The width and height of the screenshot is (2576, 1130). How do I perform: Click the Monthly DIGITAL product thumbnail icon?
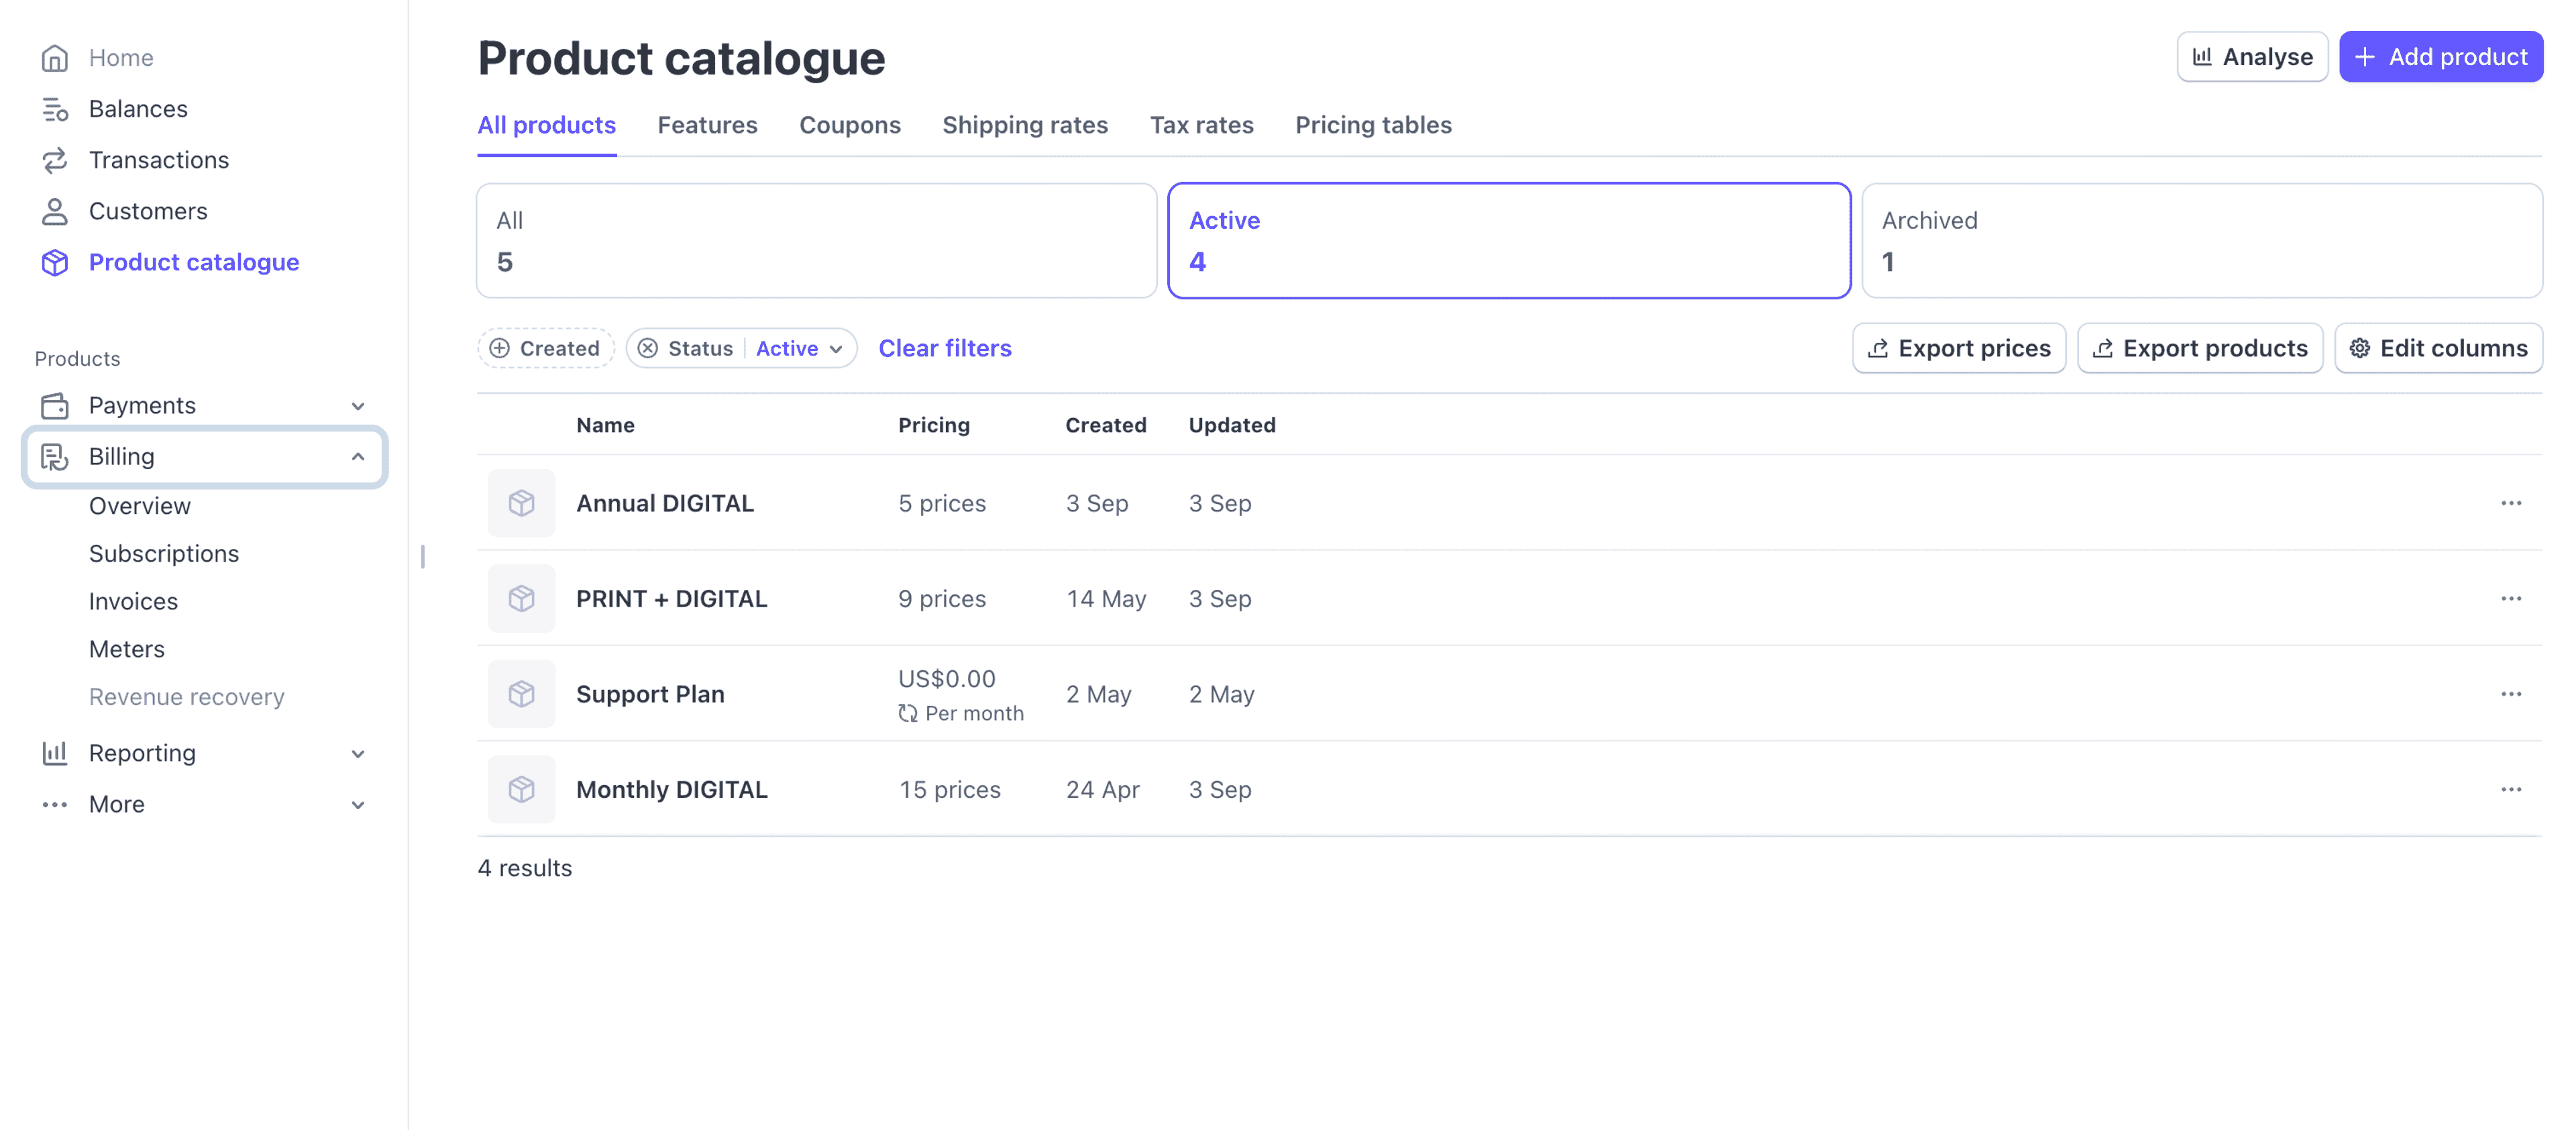tap(521, 789)
